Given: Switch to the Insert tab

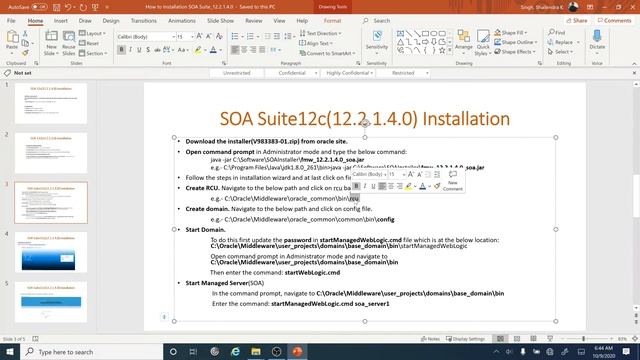Looking at the screenshot, I should click(x=61, y=20).
